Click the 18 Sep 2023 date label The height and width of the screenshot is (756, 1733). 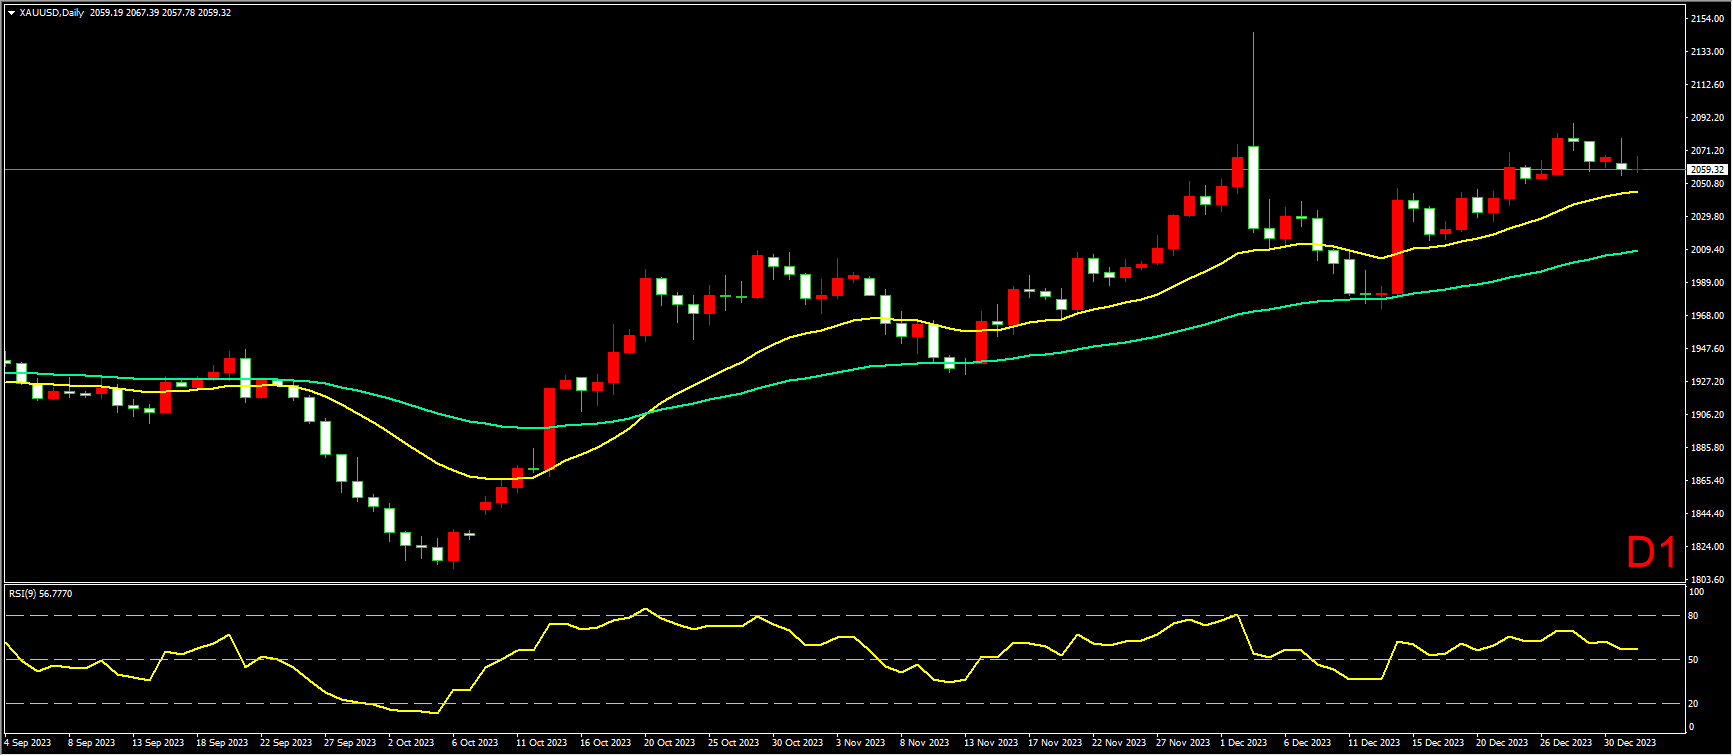pos(222,743)
